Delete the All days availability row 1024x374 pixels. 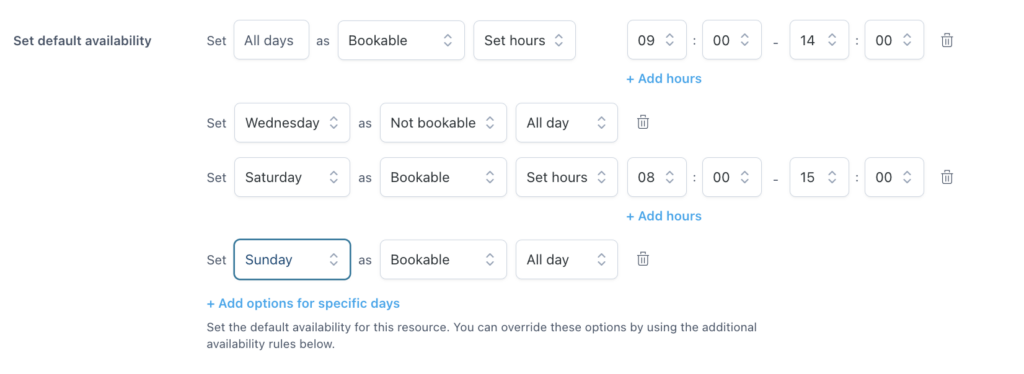point(946,40)
